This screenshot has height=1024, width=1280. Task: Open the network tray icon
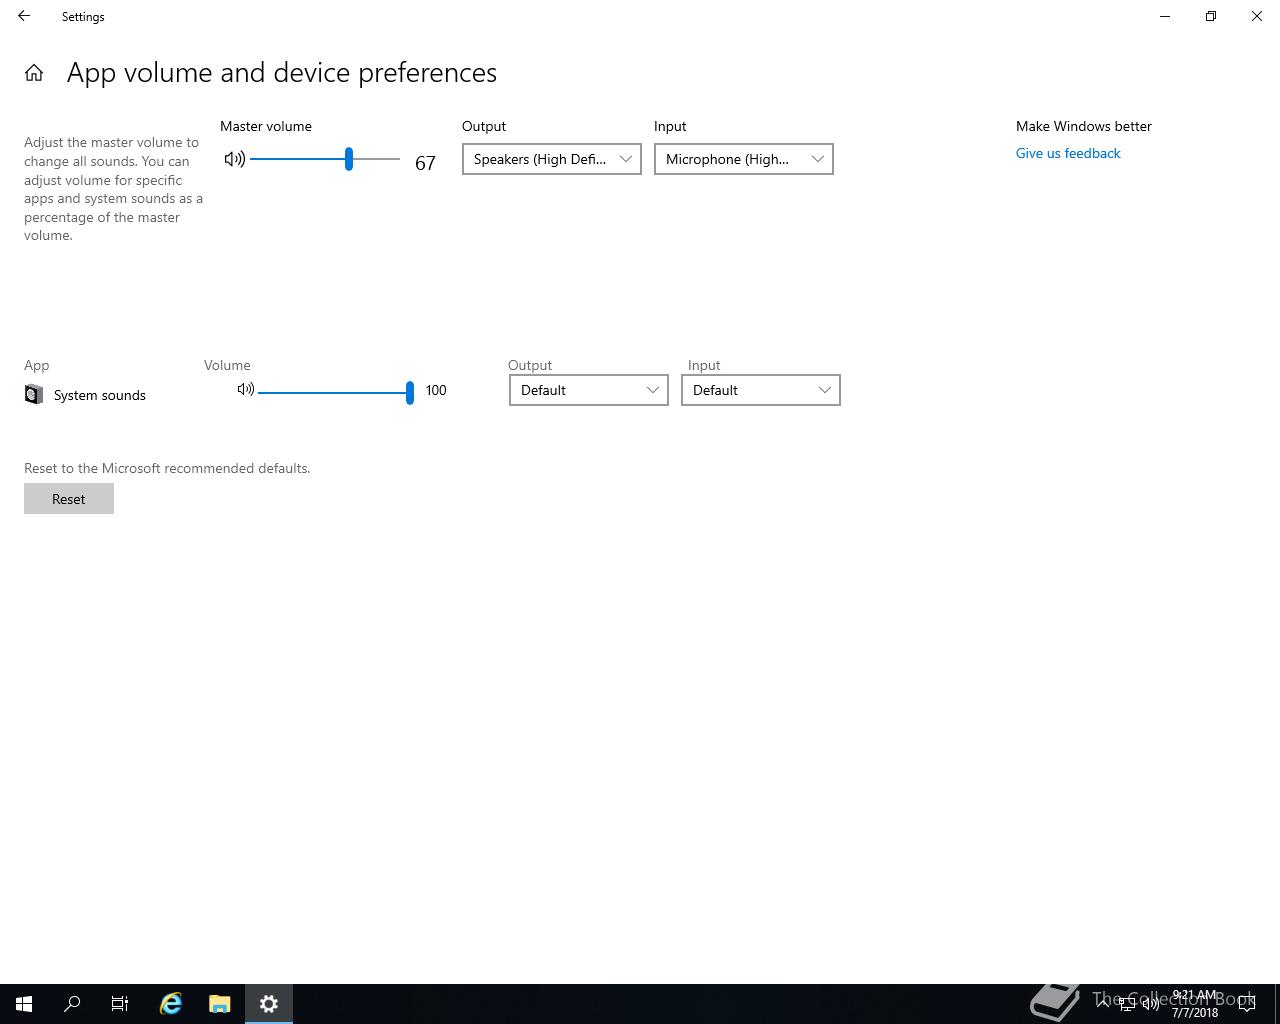(1126, 1004)
